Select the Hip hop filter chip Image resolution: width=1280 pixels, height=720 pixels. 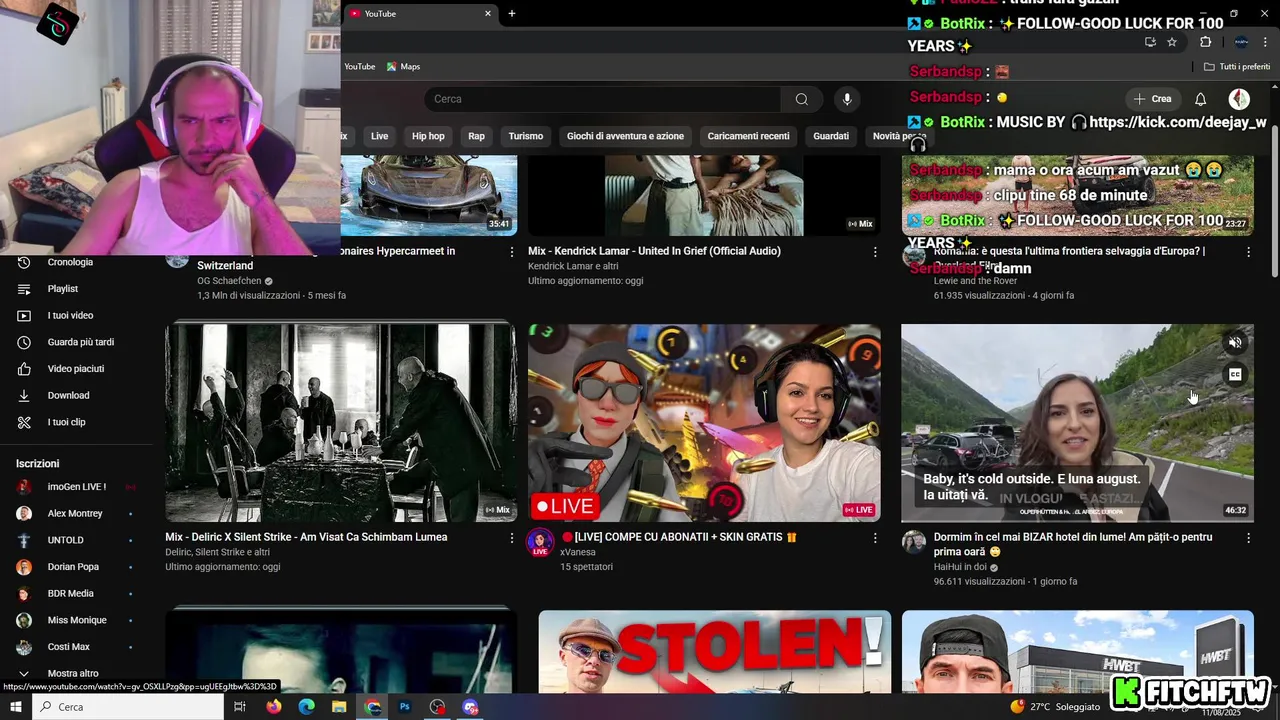(x=428, y=136)
